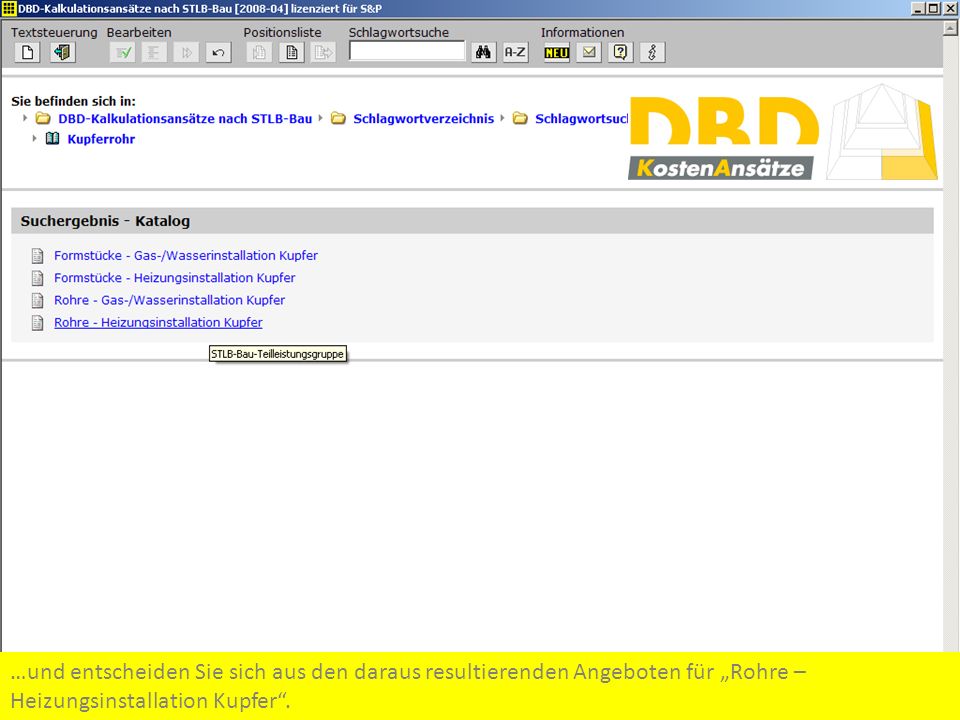This screenshot has height=720, width=960.
Task: Click the application icon in title bar
Action: (x=9, y=9)
